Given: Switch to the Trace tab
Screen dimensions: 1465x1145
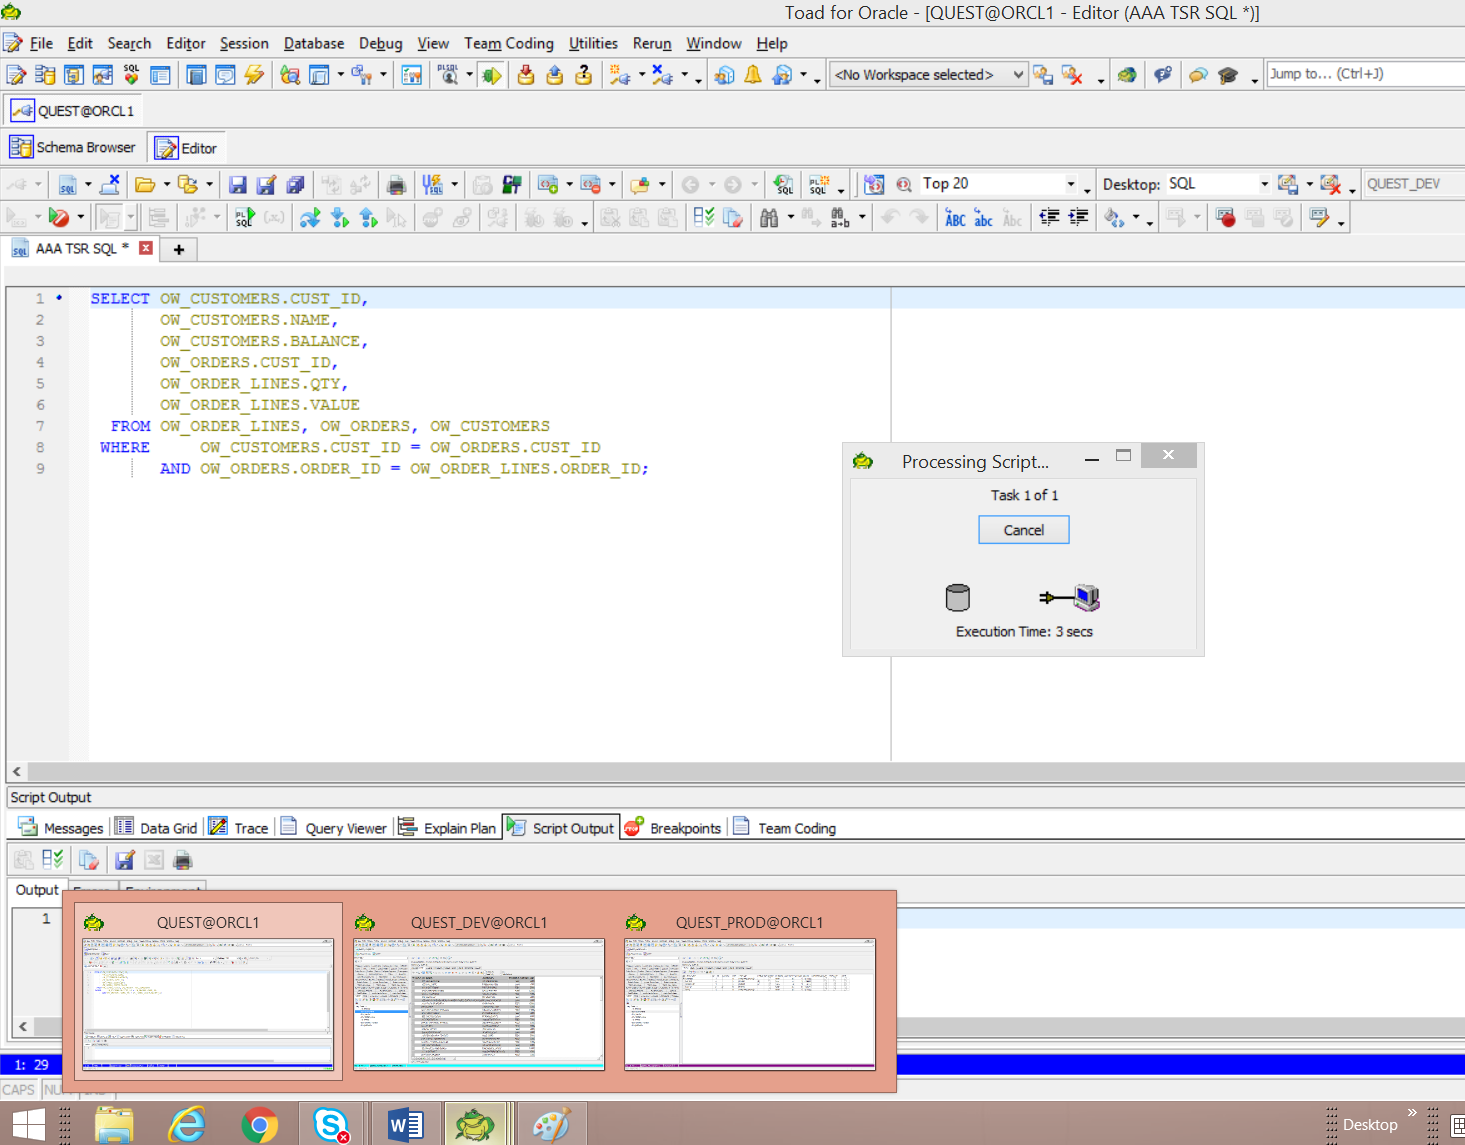Looking at the screenshot, I should pos(239,828).
